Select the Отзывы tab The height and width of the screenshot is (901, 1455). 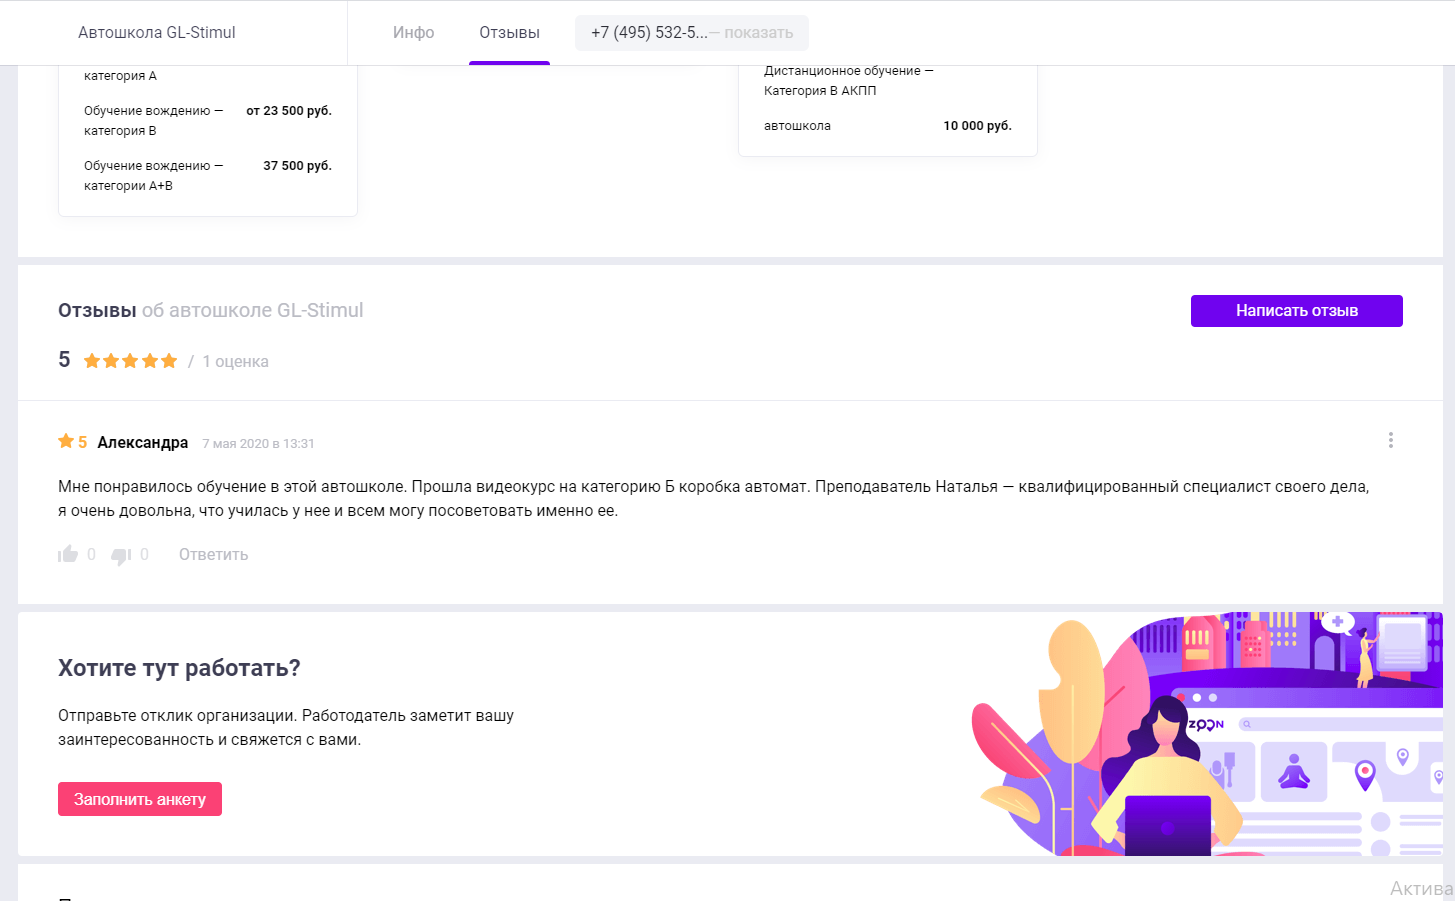tap(509, 33)
